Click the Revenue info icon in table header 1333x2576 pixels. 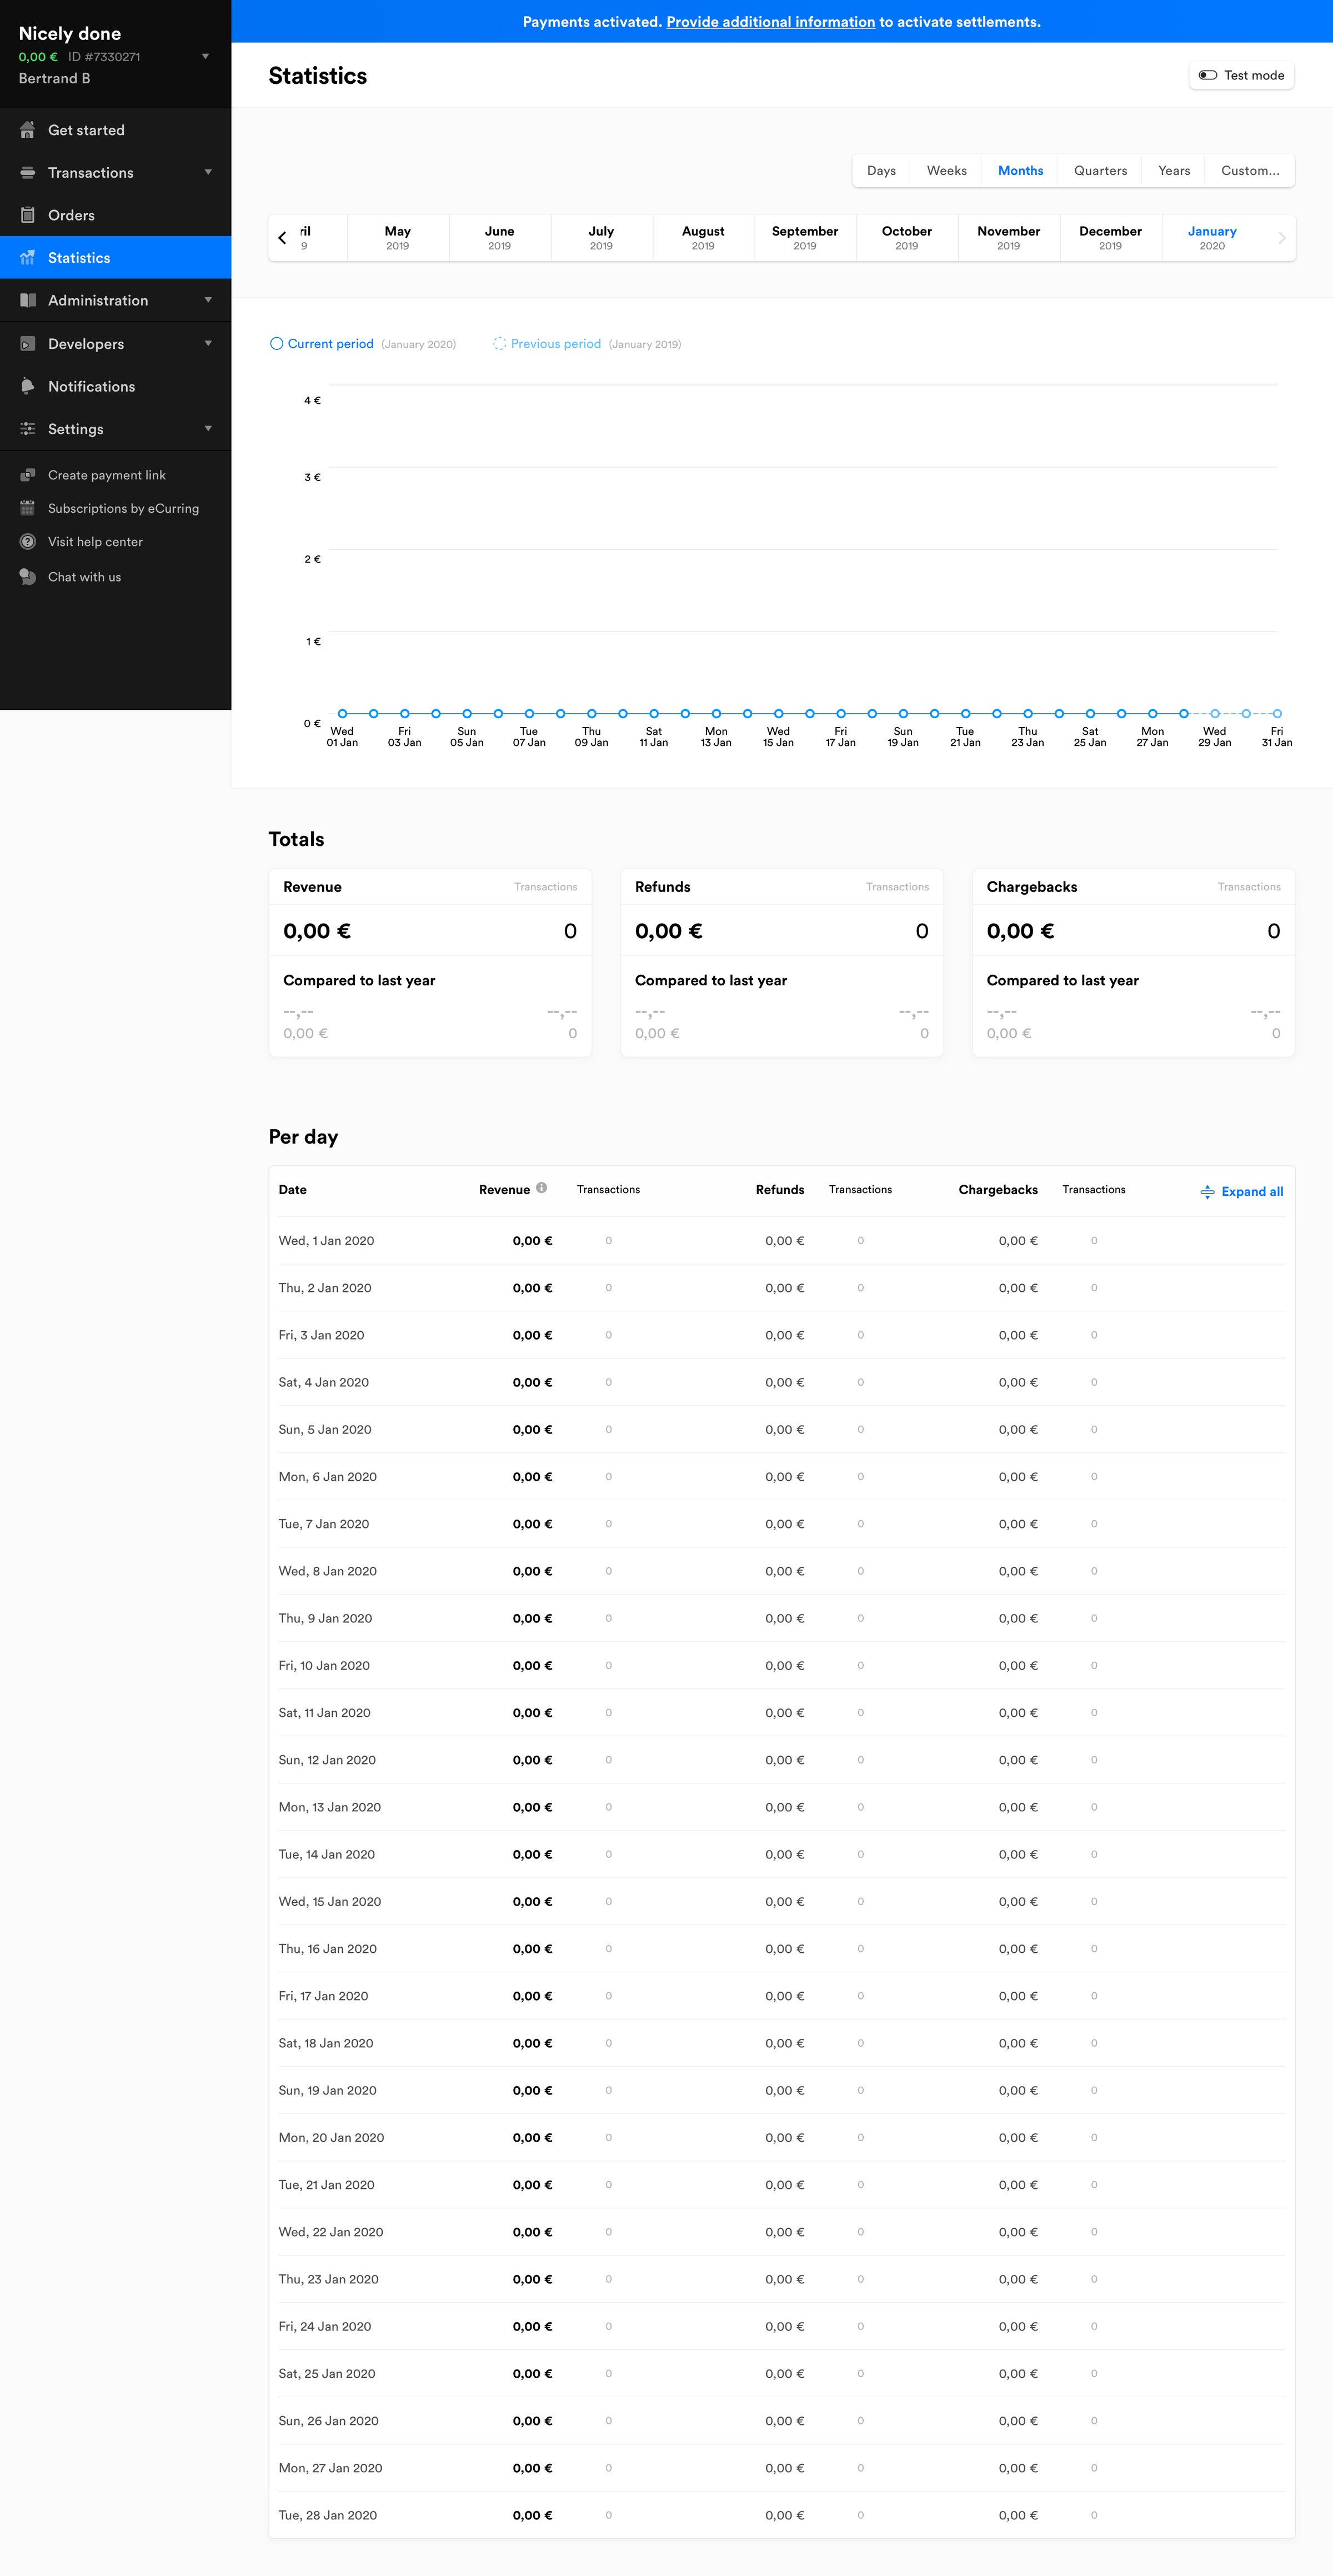[x=541, y=1188]
